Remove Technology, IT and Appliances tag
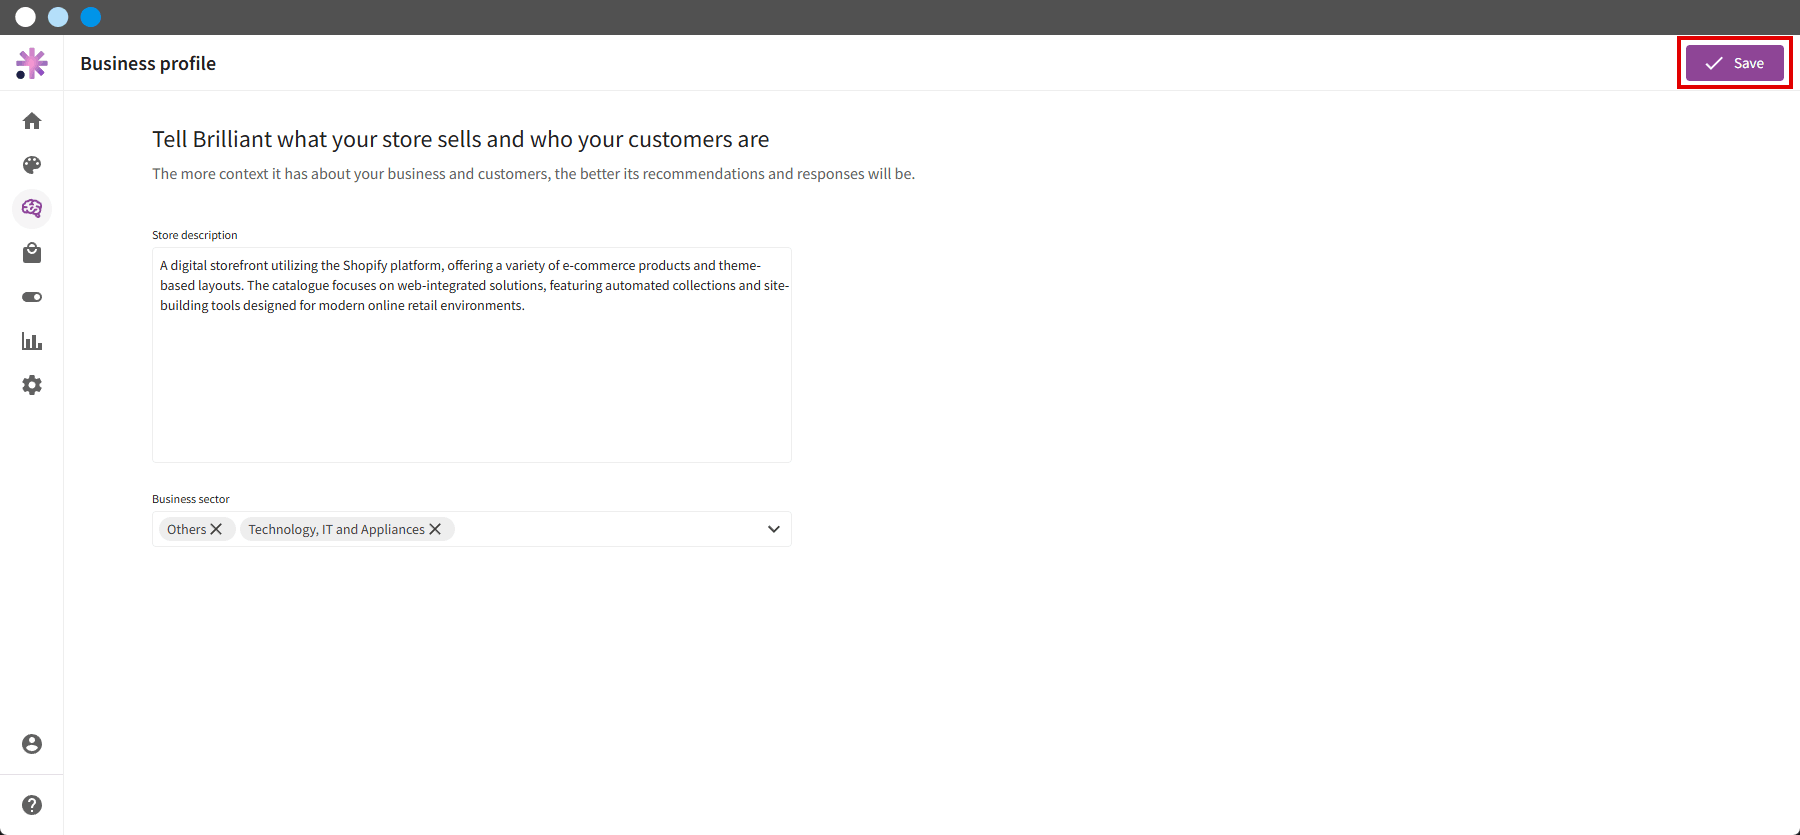 (x=435, y=529)
